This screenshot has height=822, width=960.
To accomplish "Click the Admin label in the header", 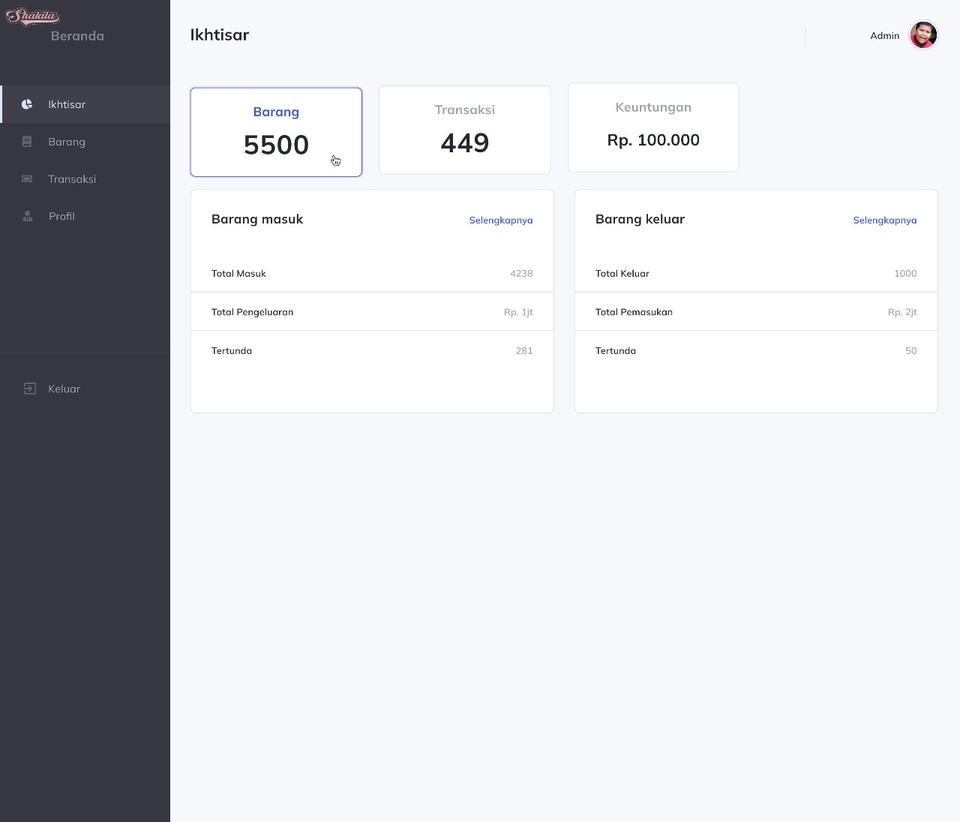I will click(884, 35).
